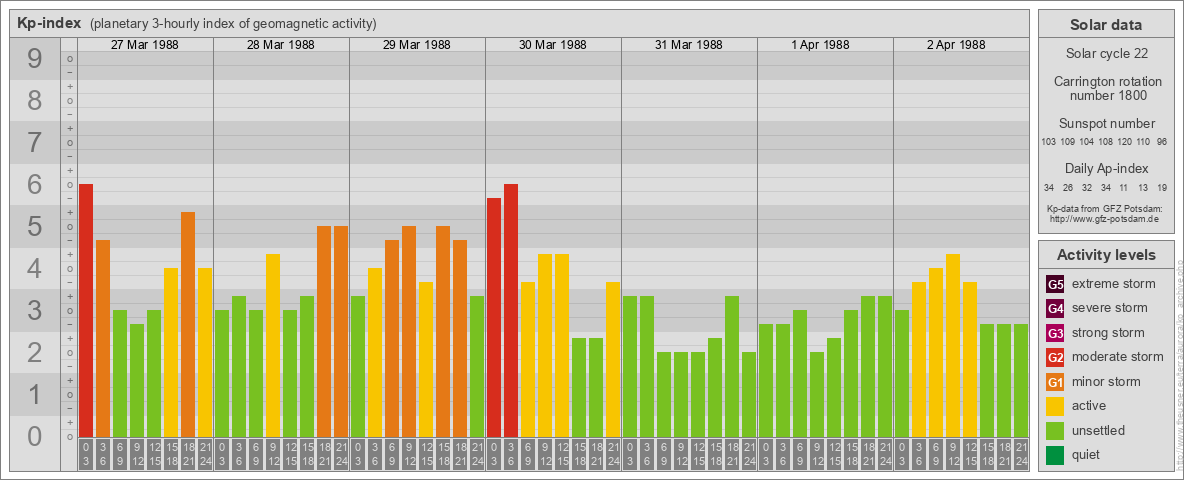Click the red 0-3h bar on 30 Mar

click(494, 318)
